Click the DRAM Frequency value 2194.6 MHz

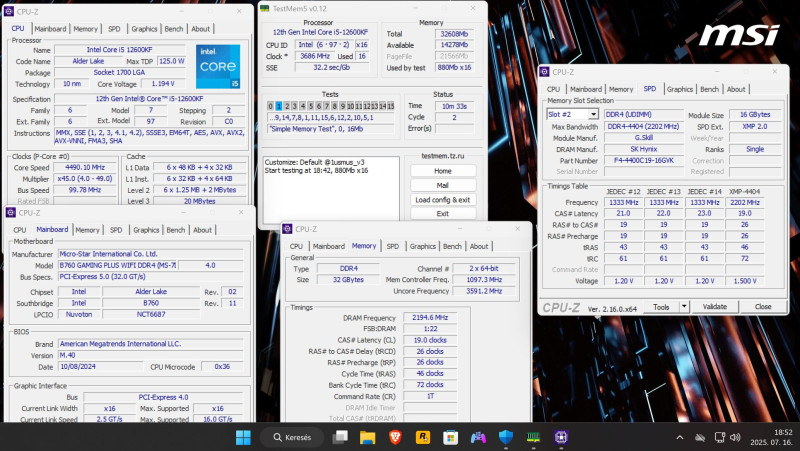[x=430, y=317]
